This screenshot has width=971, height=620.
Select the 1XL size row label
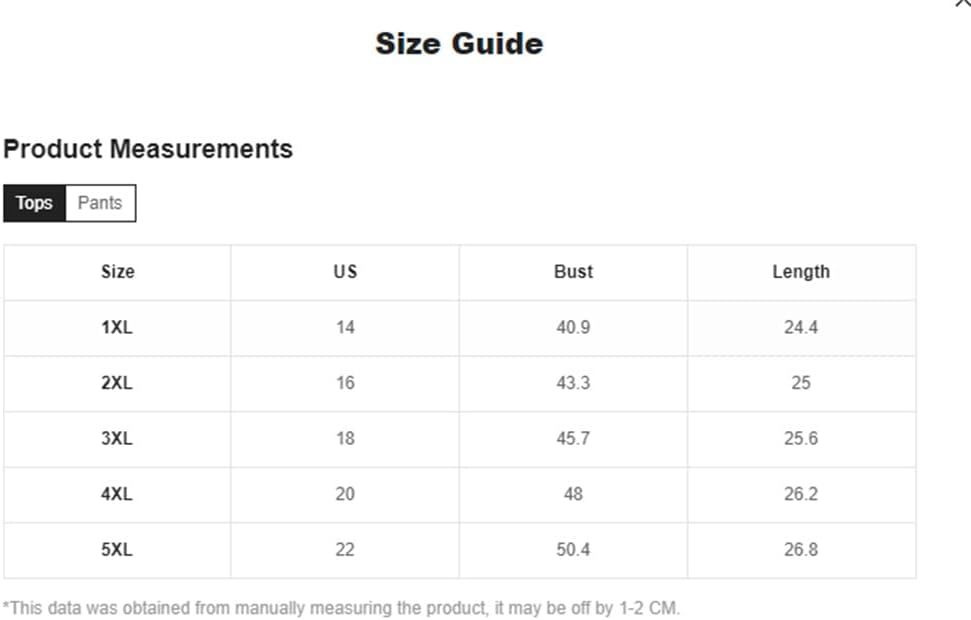point(118,328)
